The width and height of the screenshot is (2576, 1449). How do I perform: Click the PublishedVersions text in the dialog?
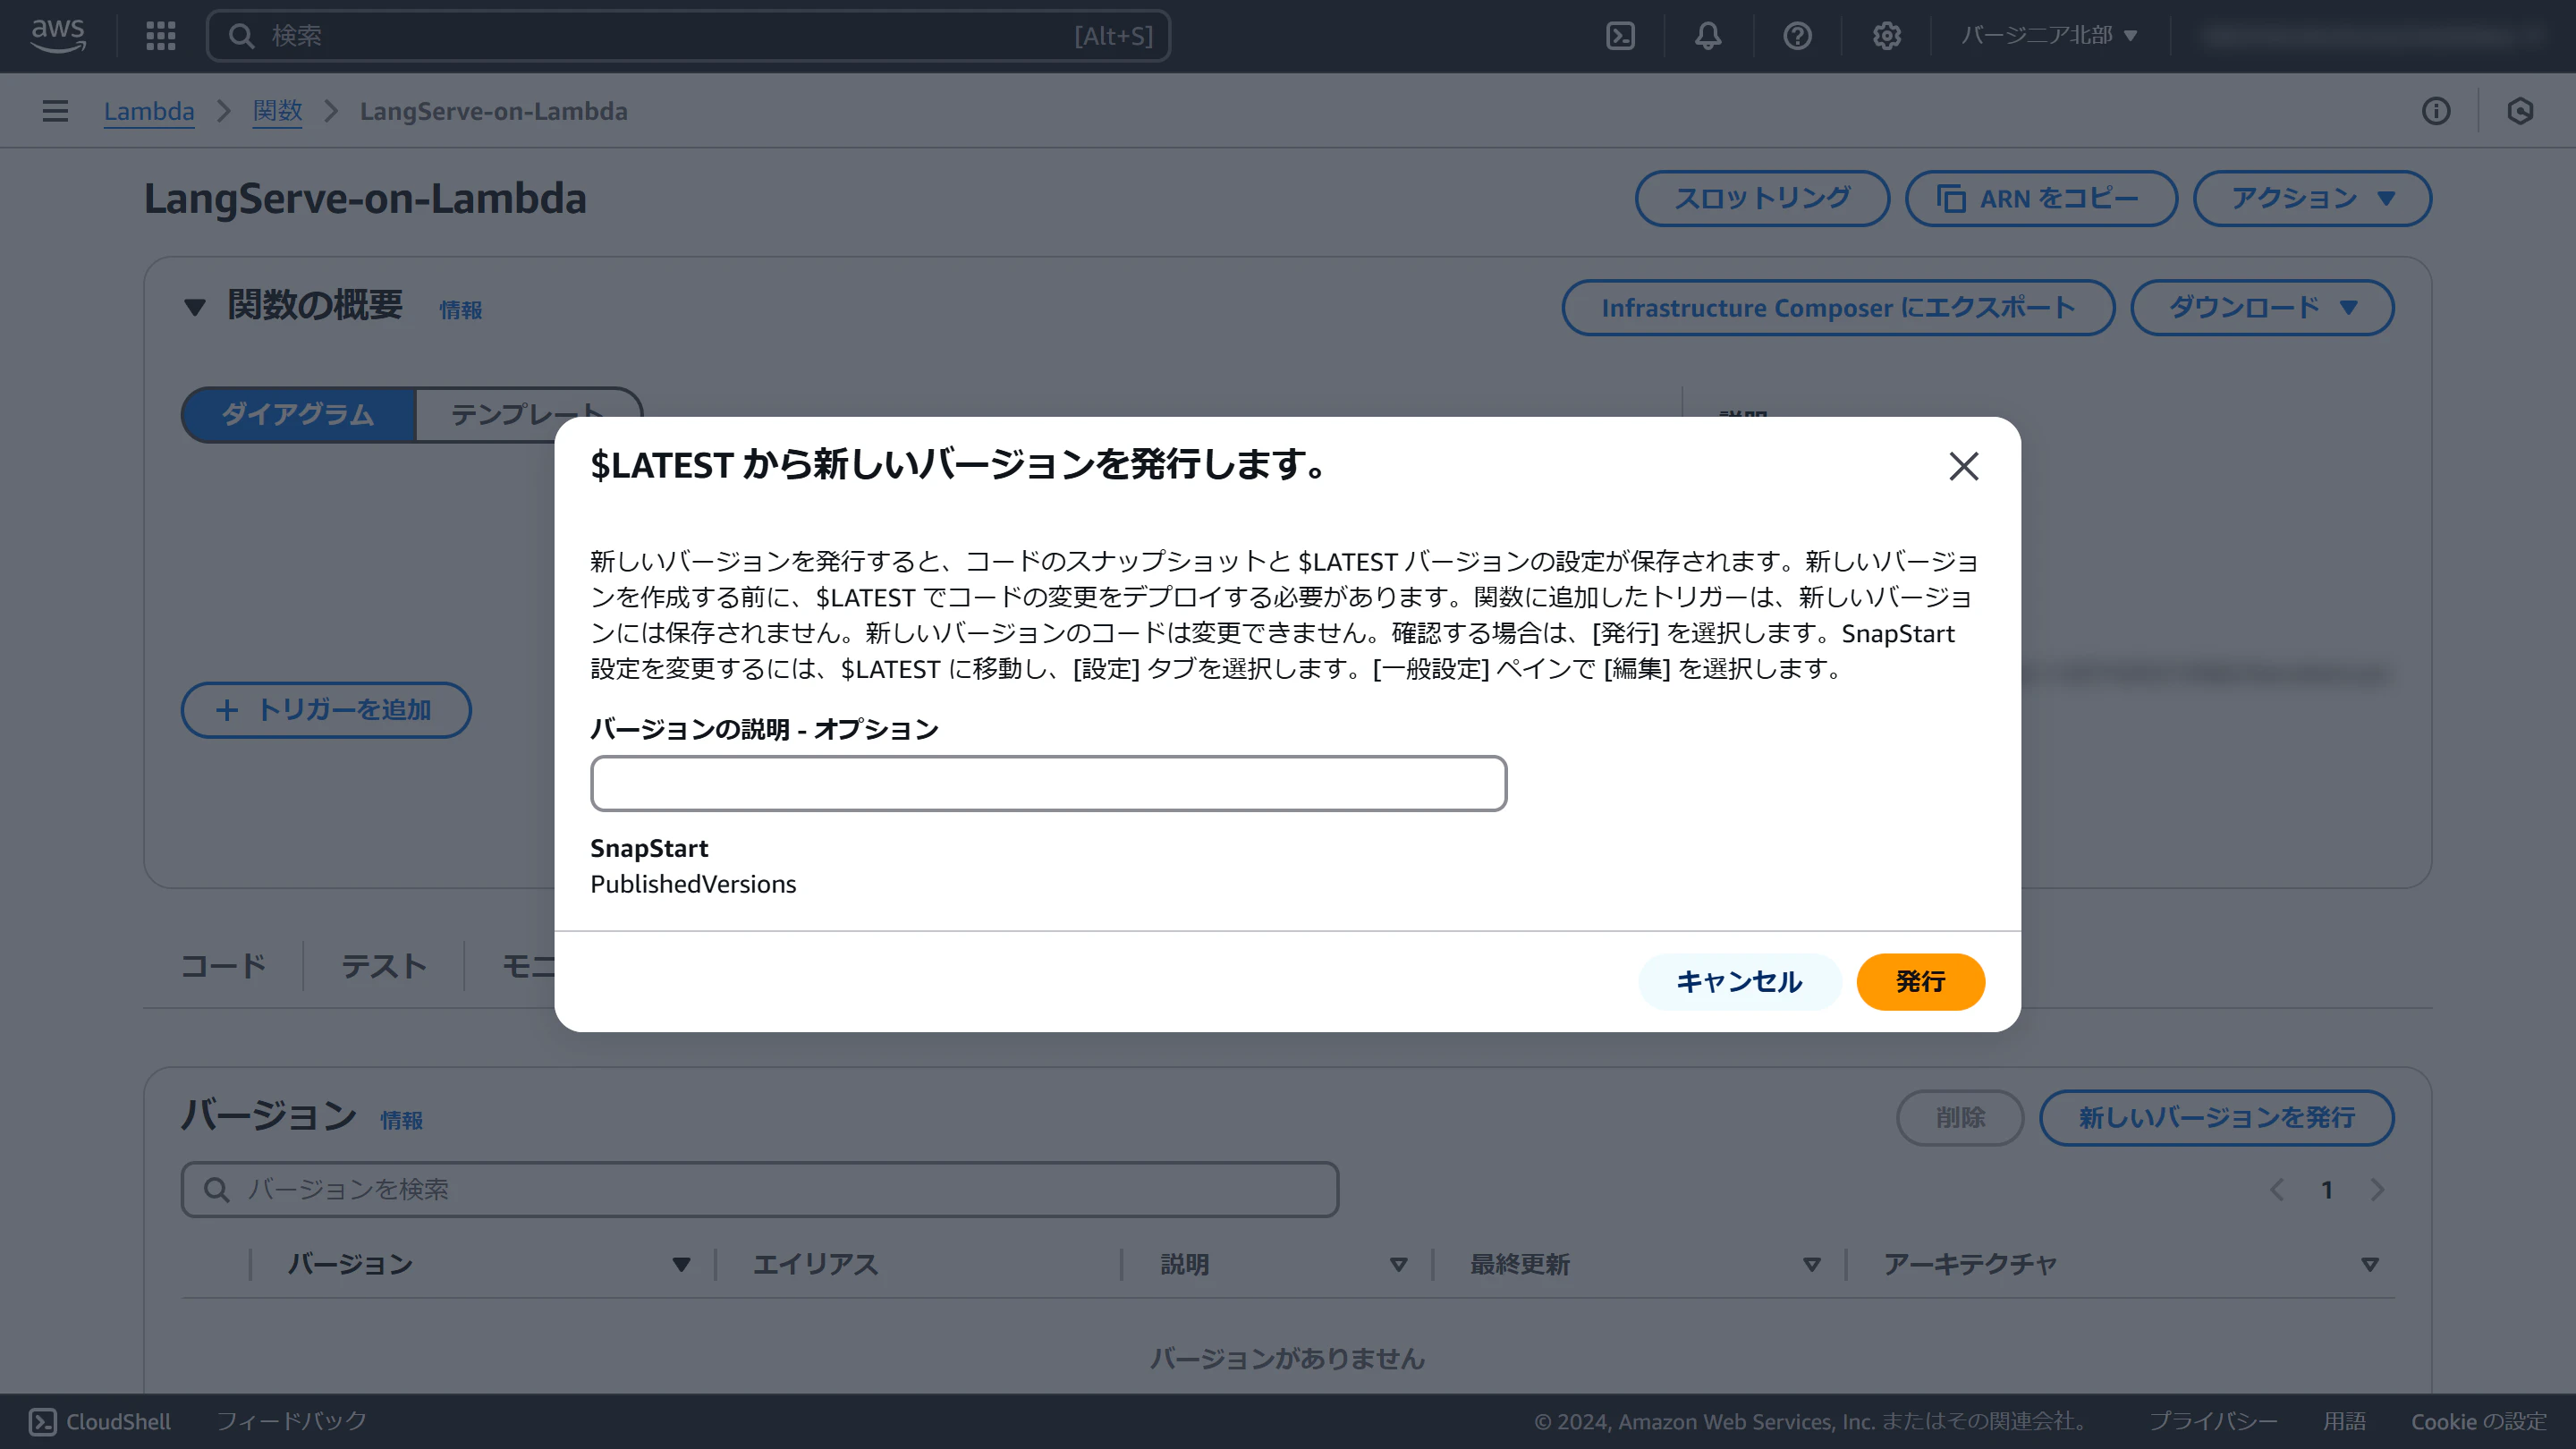[693, 884]
